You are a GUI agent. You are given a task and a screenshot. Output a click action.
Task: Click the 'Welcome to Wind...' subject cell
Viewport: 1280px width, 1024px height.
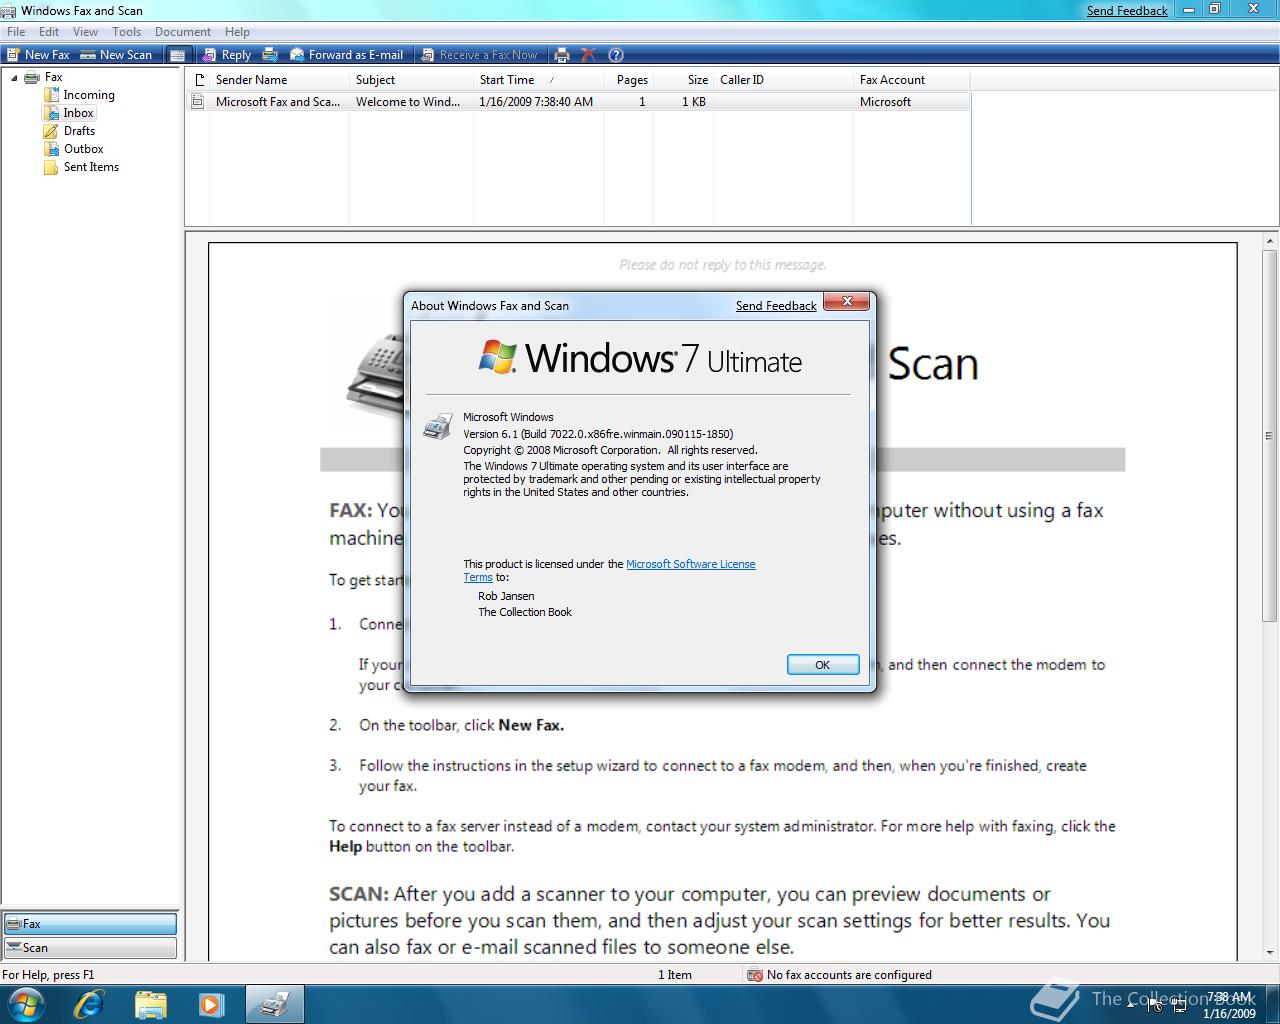point(408,102)
